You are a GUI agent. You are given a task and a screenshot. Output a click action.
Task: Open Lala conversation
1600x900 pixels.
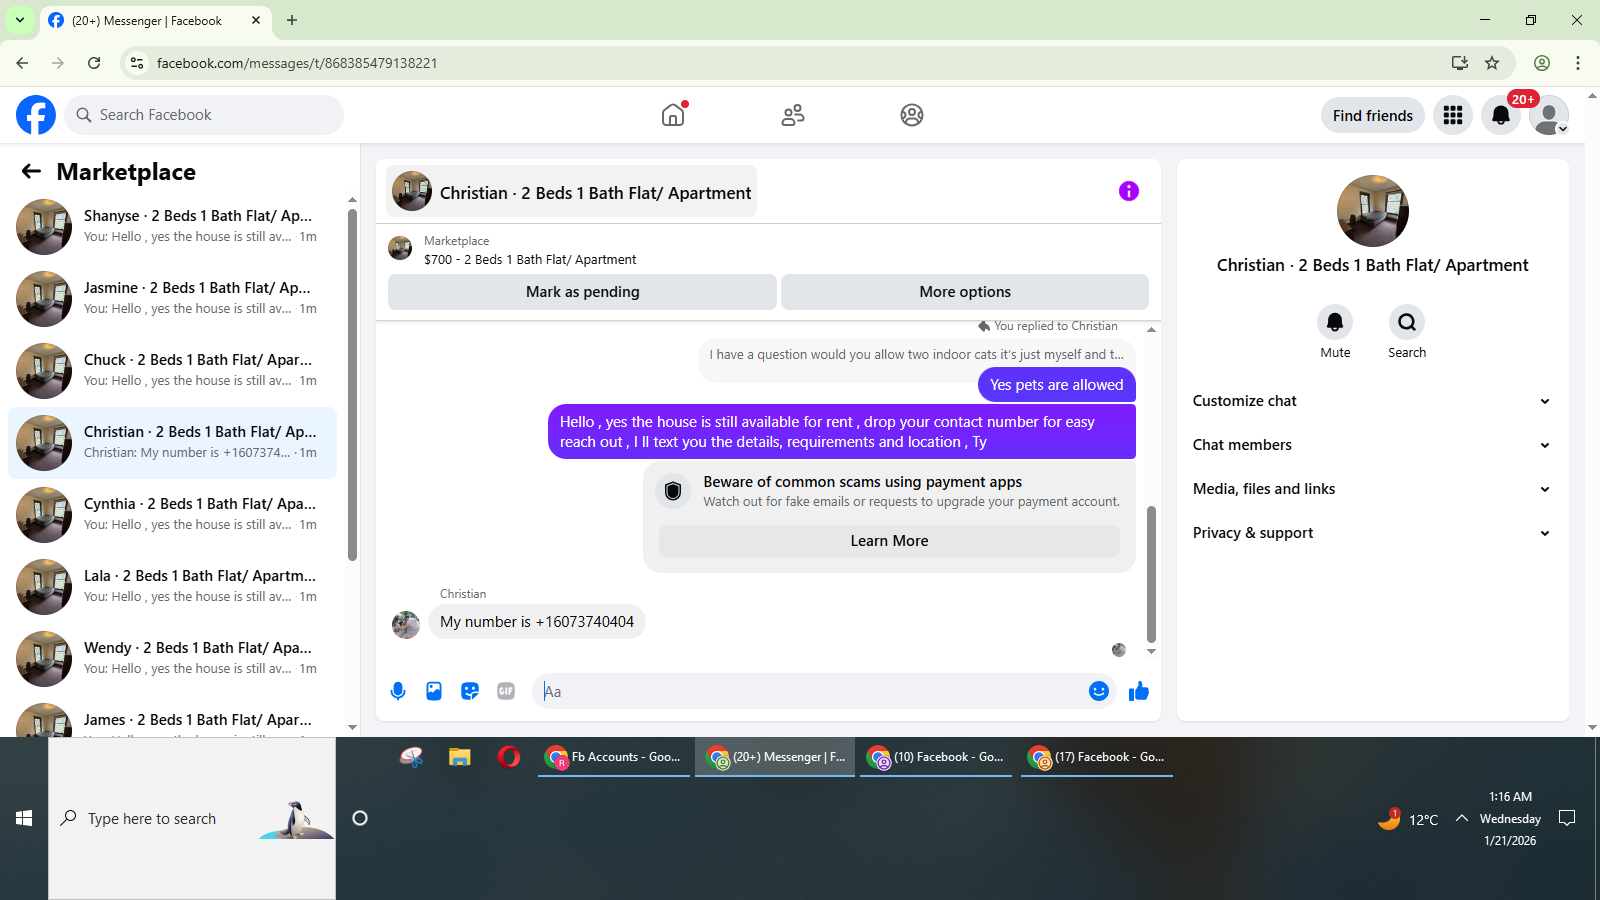[x=172, y=587]
